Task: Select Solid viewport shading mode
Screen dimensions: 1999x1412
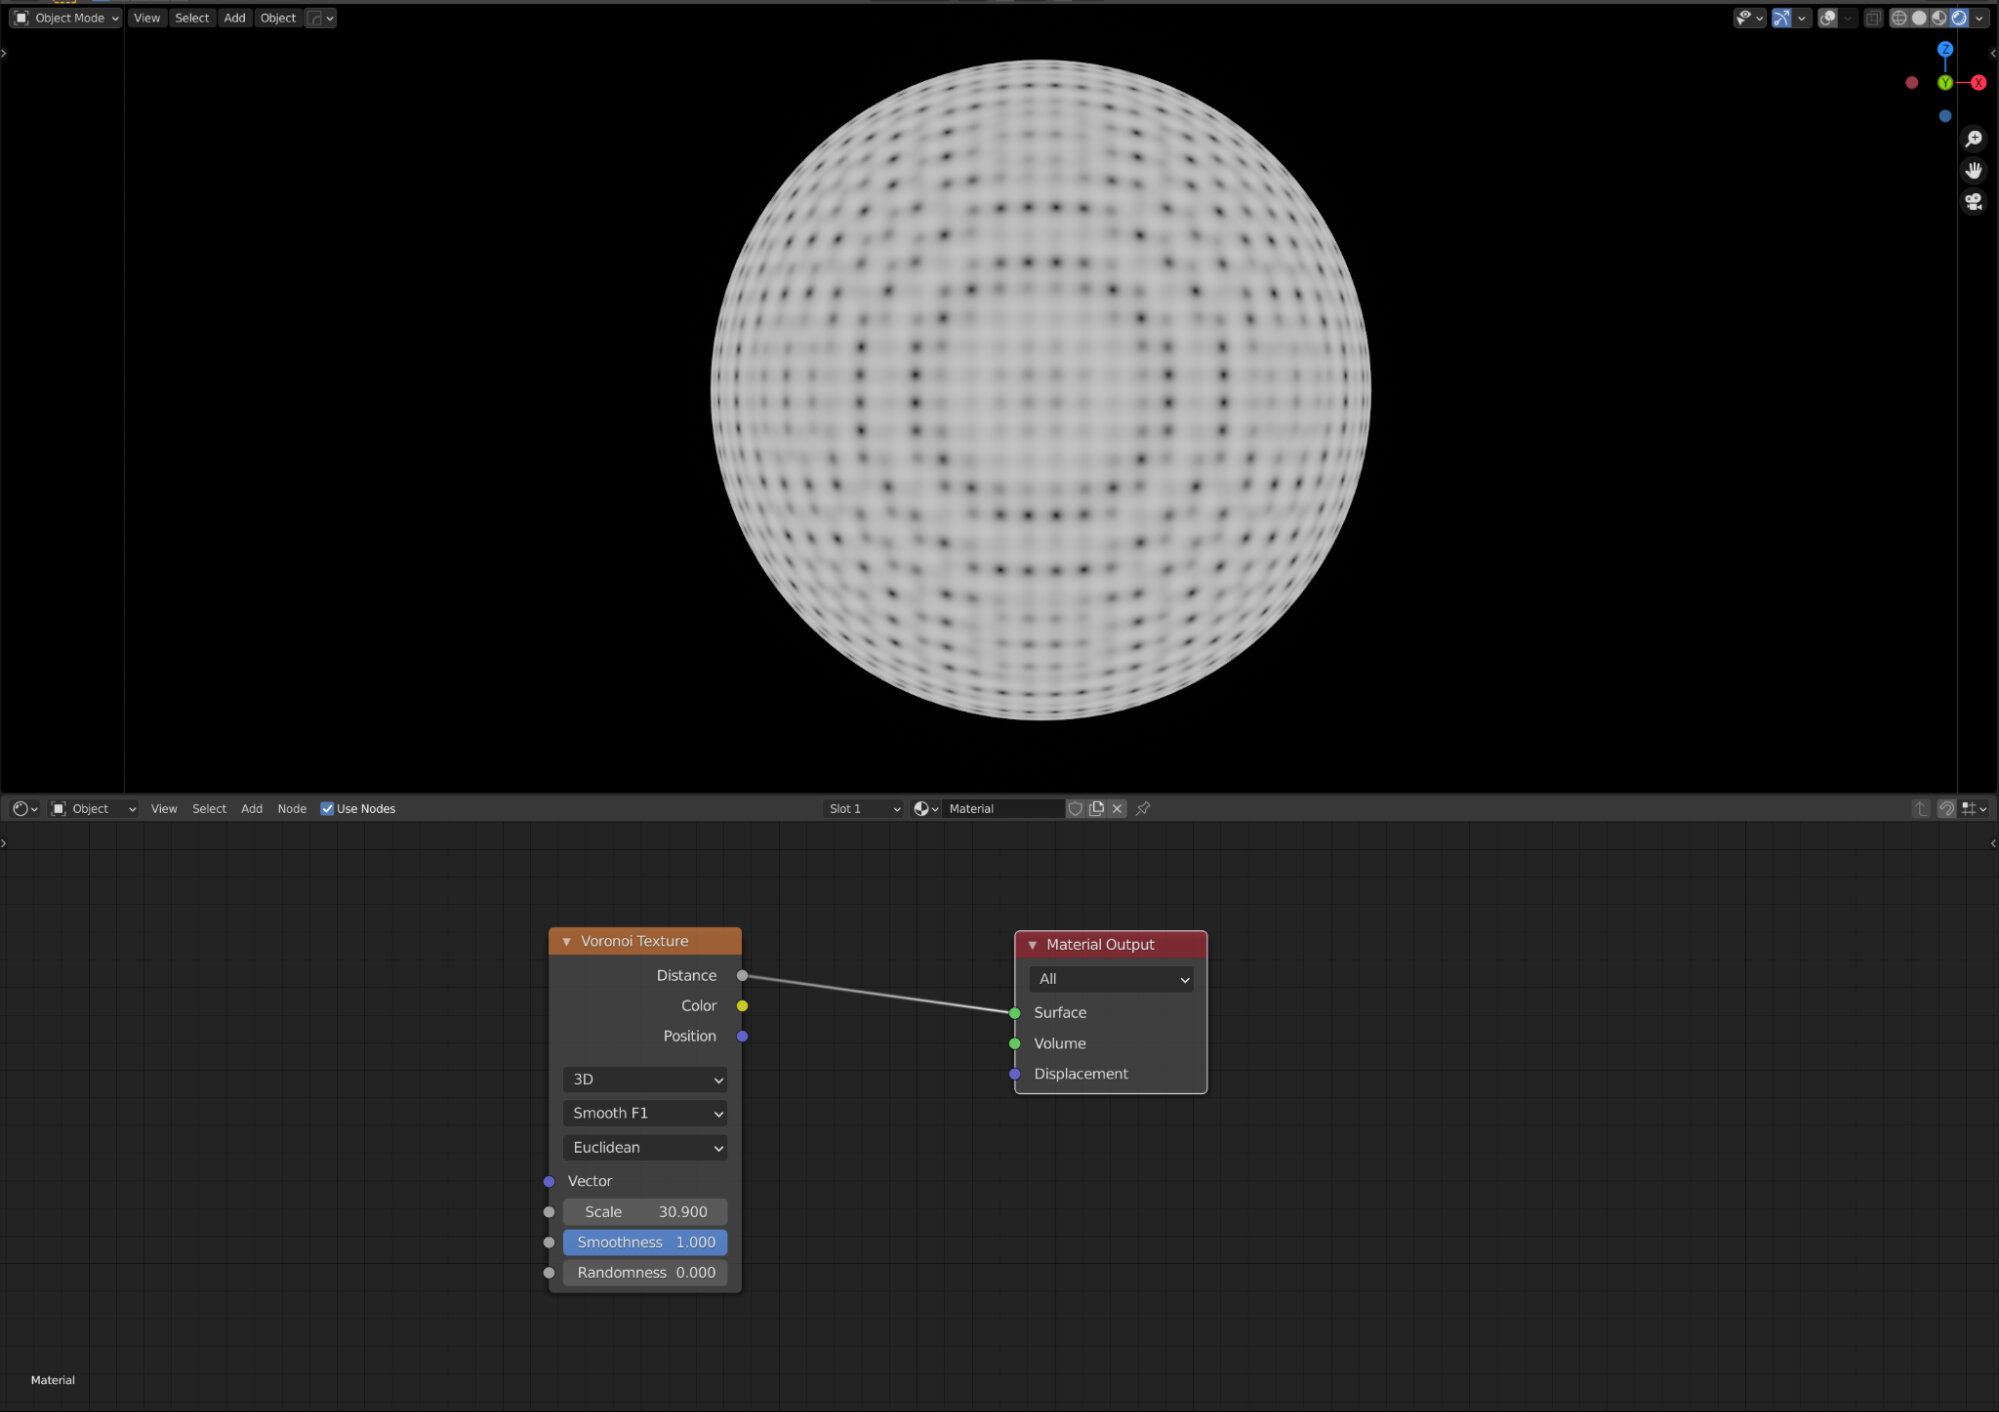Action: 1919,17
